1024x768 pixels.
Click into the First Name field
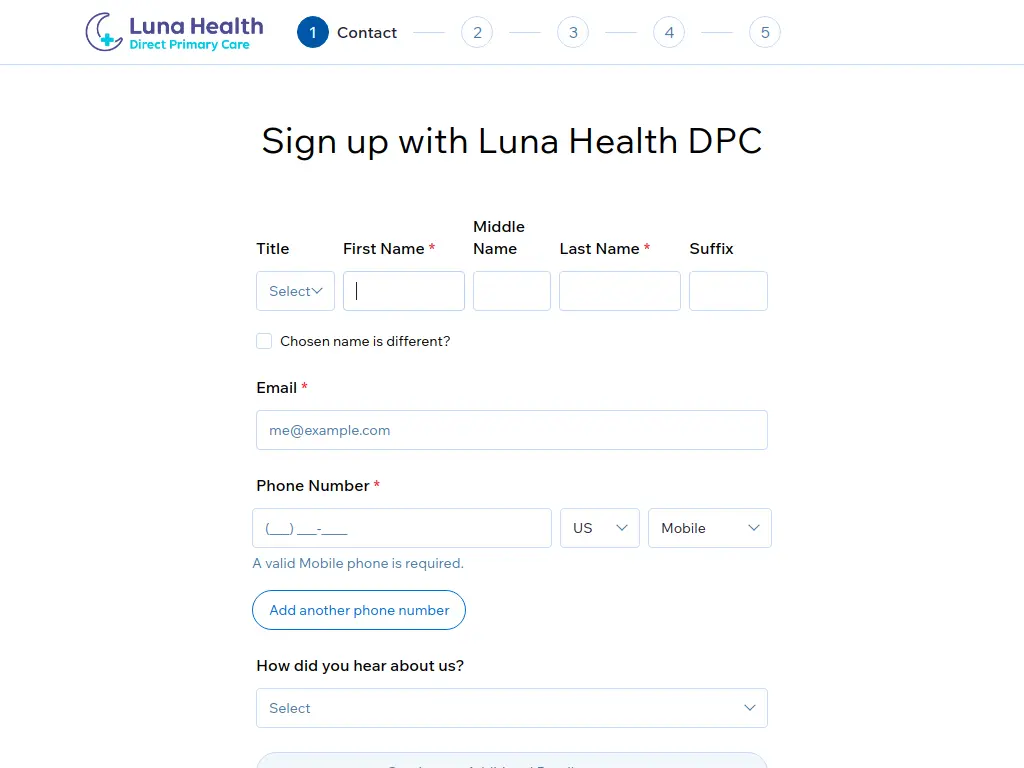[x=403, y=291]
